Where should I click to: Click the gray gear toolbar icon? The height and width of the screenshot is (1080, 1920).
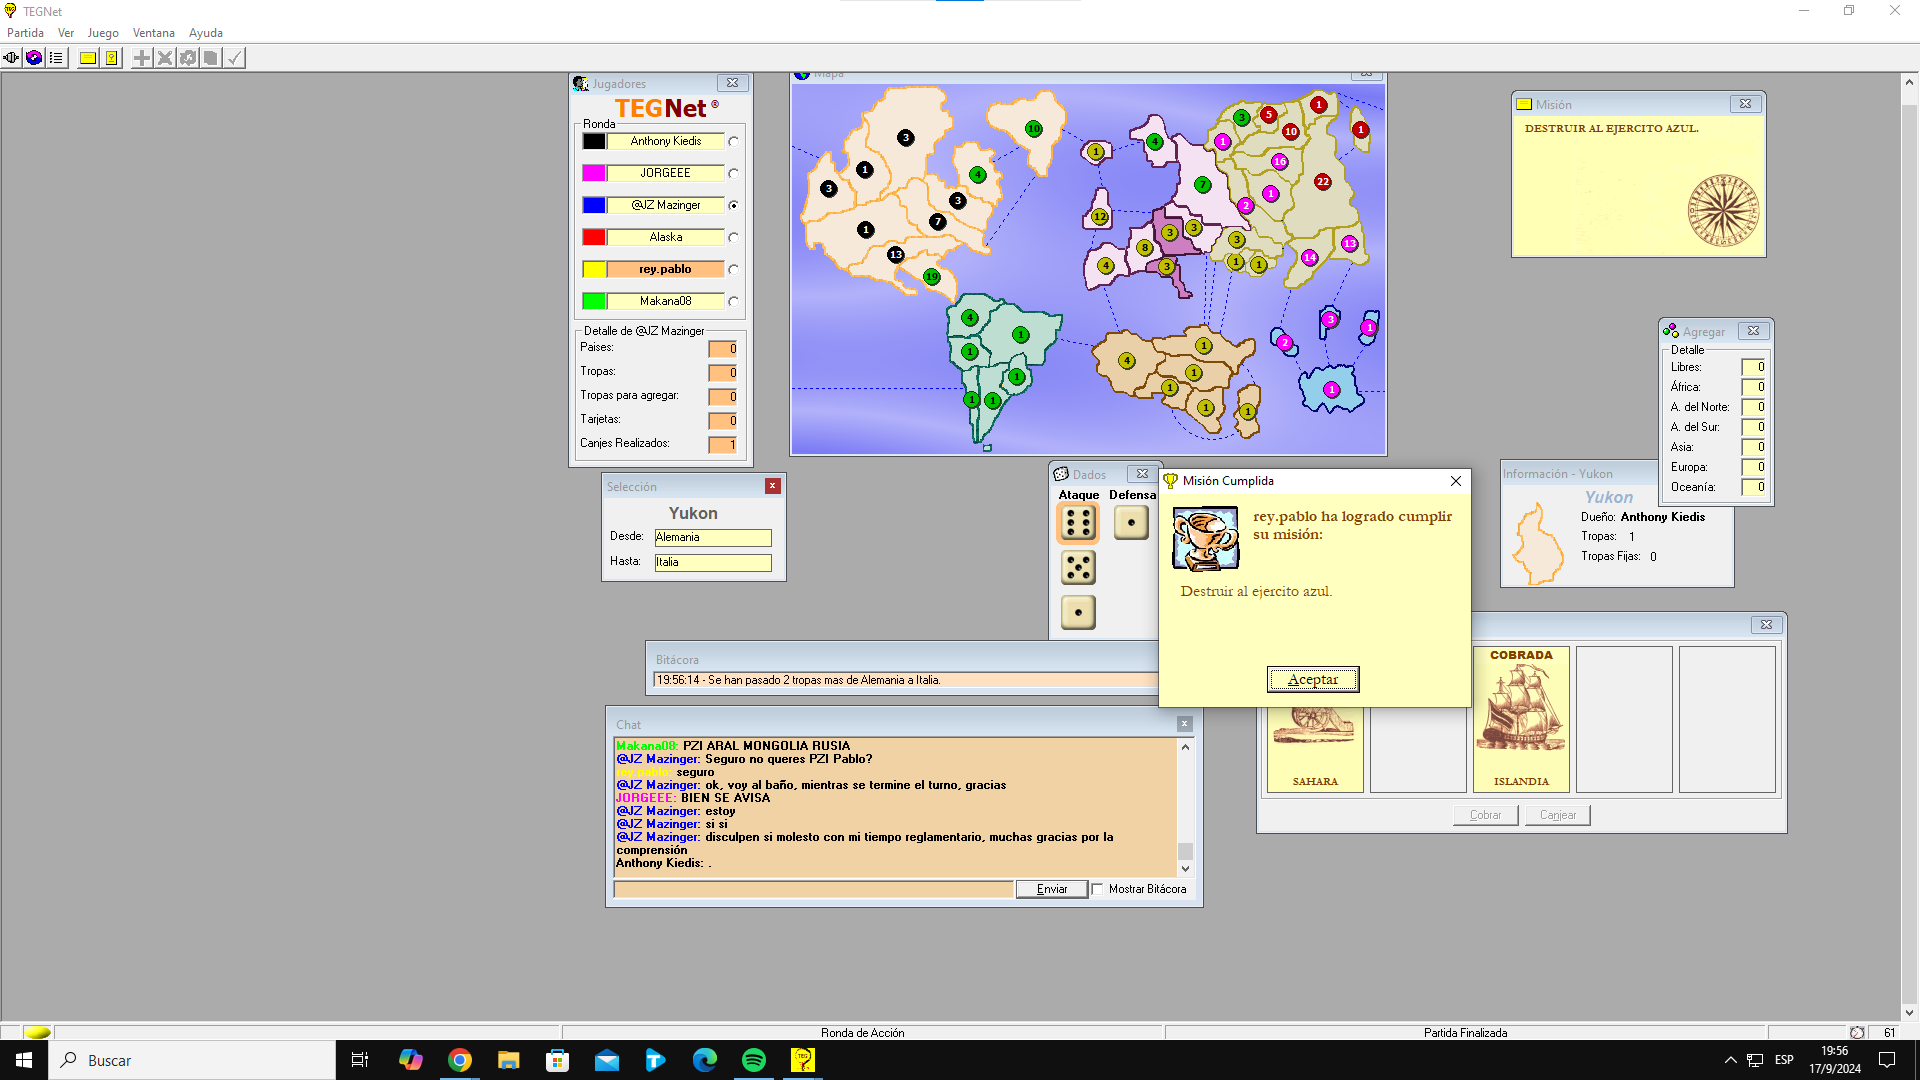pyautogui.click(x=188, y=58)
